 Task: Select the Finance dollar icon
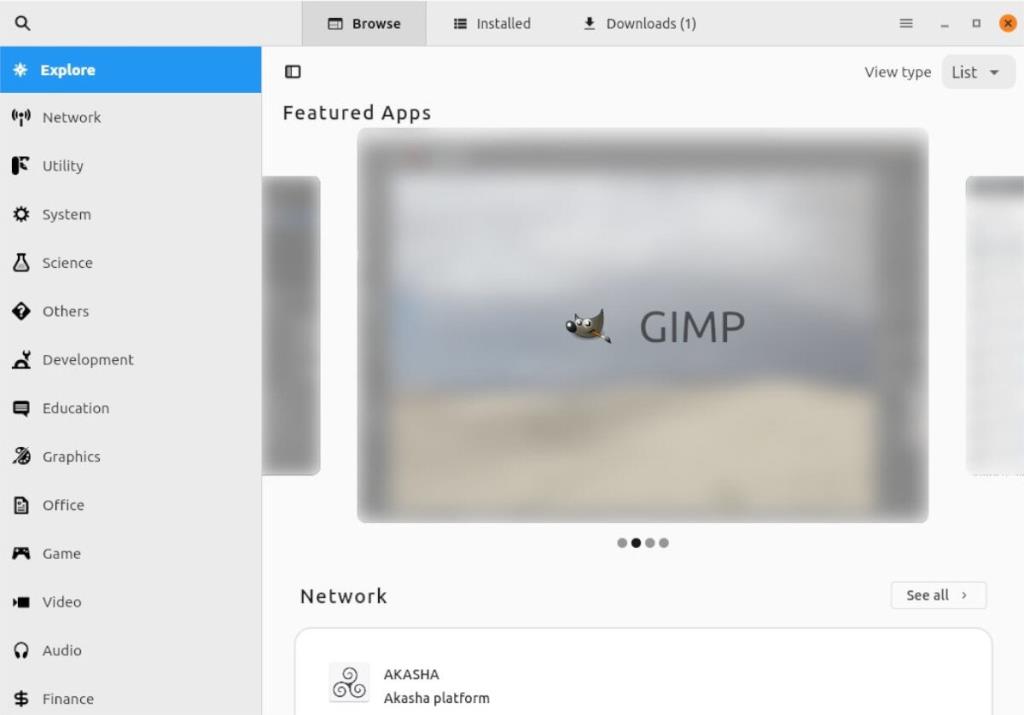21,698
